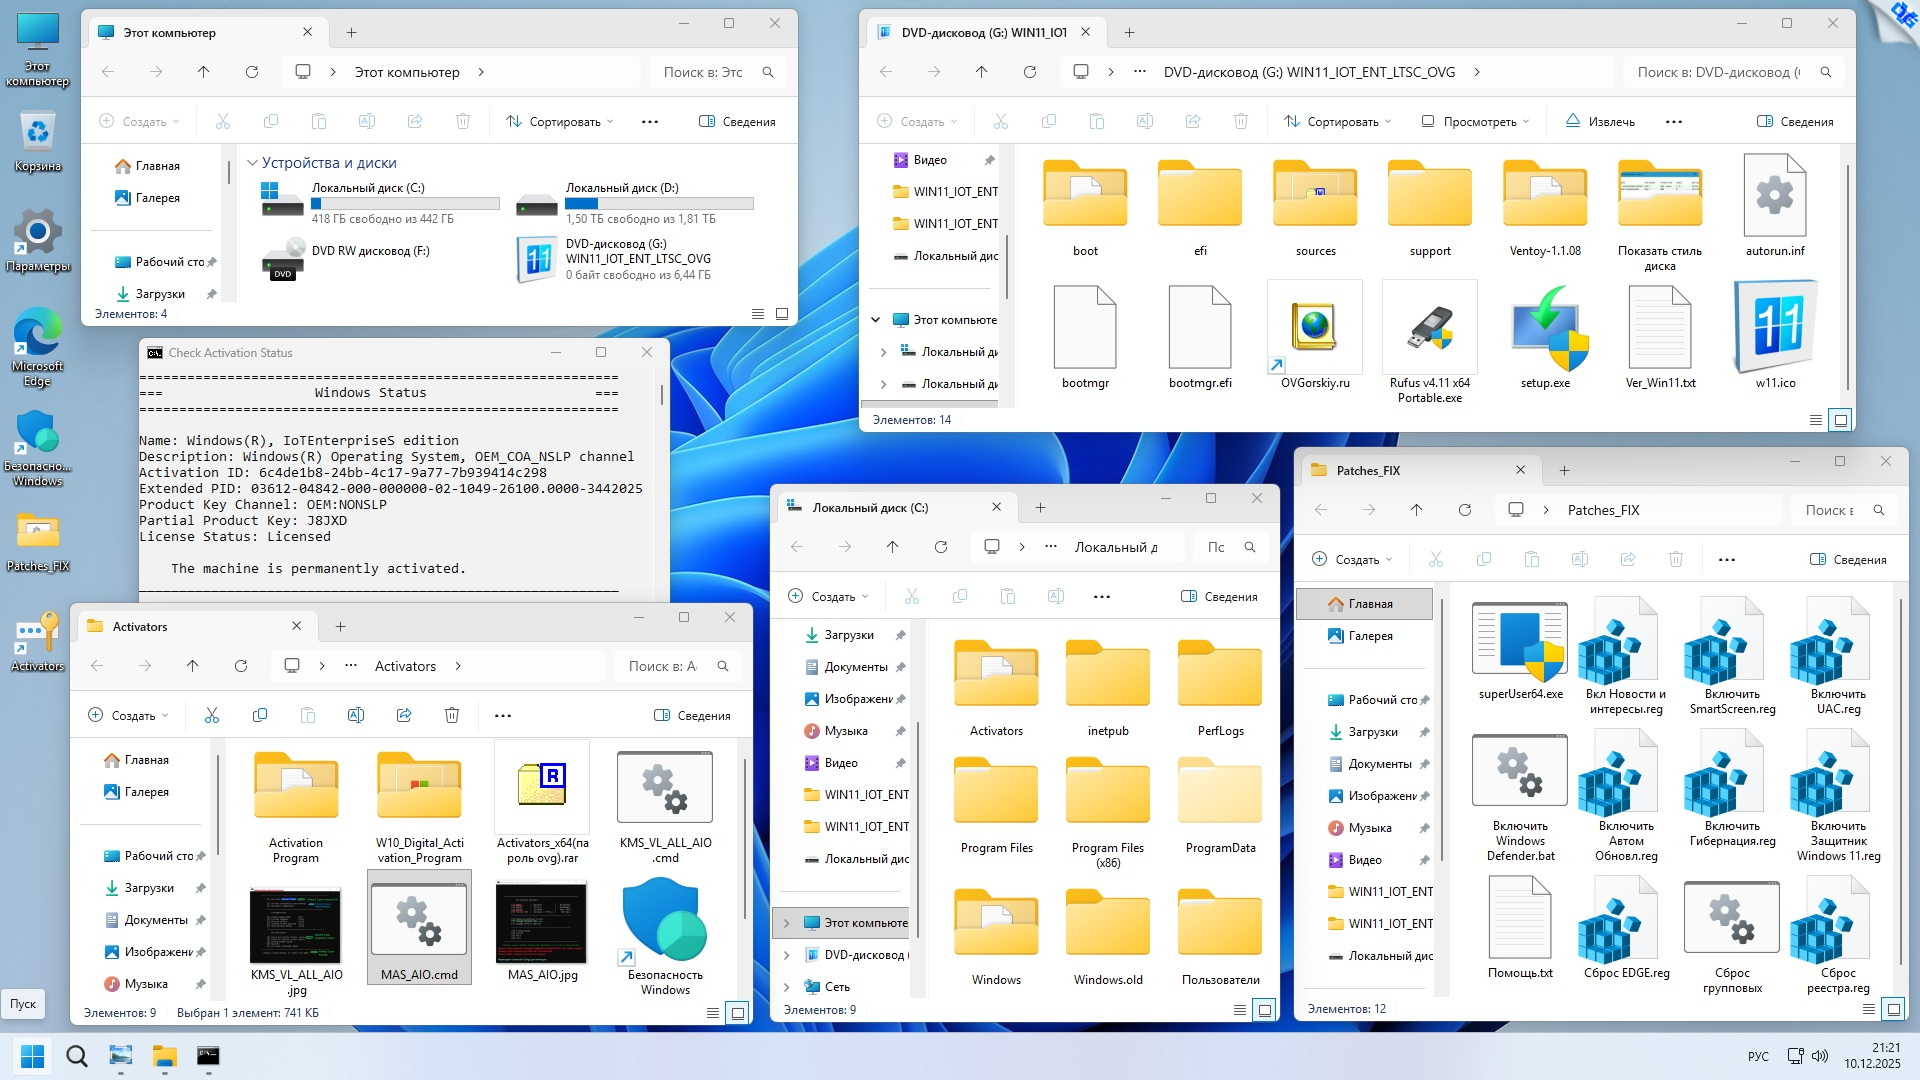The width and height of the screenshot is (1920, 1080).
Task: Open the Сортировать dropdown in the DVD drive window
Action: tap(1337, 122)
